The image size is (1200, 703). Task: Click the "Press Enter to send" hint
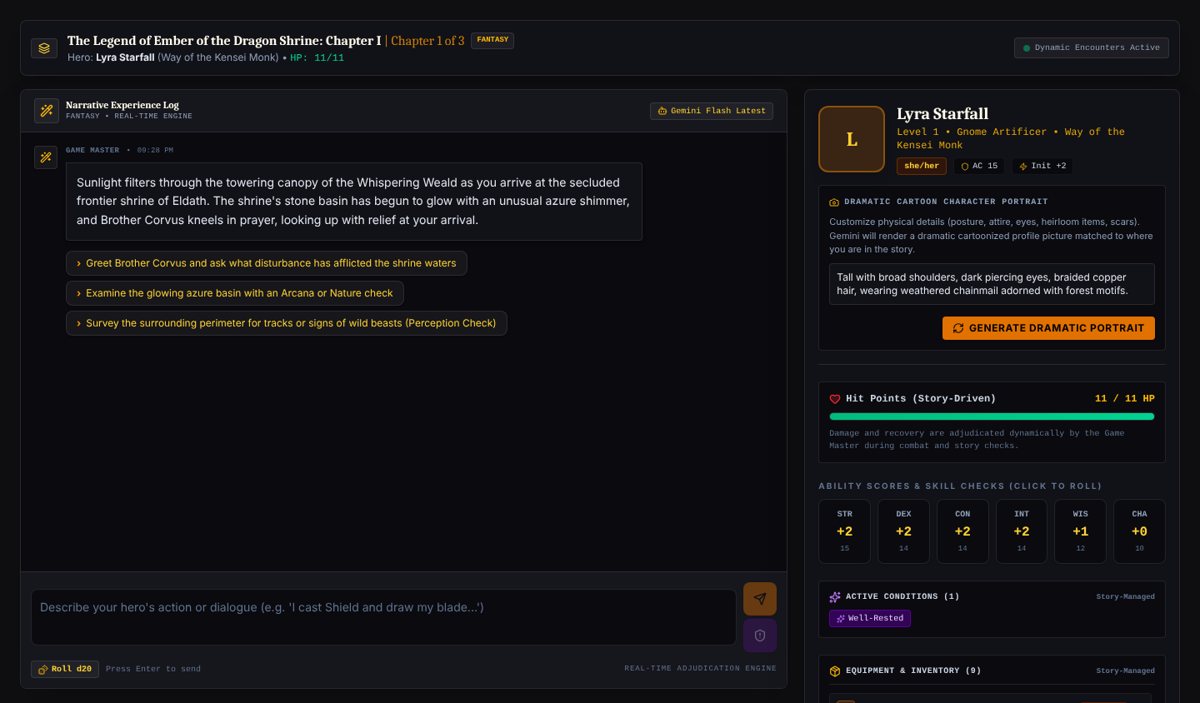[x=153, y=669]
